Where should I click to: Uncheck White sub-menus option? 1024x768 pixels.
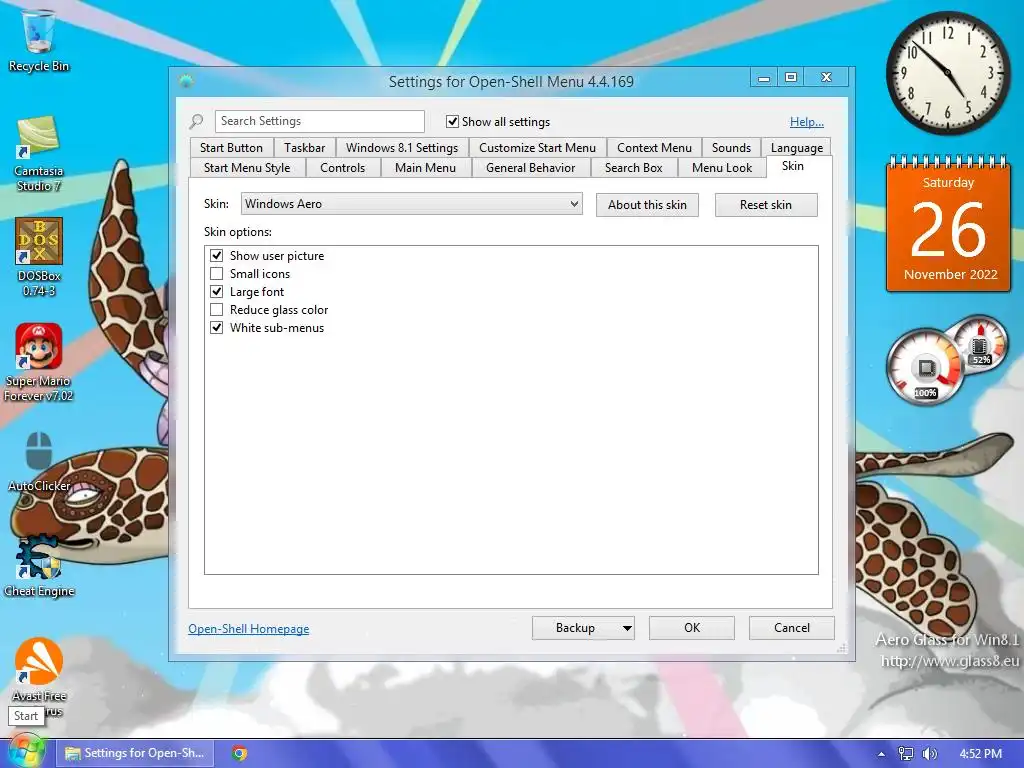pyautogui.click(x=217, y=328)
